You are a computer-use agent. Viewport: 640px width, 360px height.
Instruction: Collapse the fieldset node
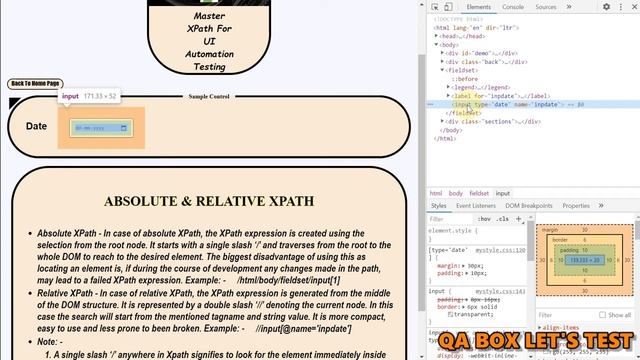[442, 70]
